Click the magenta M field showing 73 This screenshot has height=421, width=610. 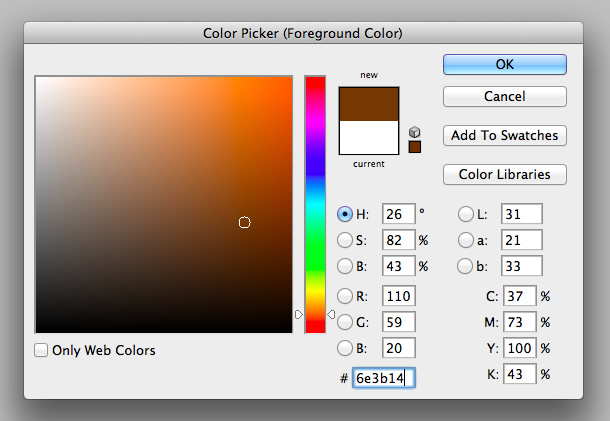520,322
